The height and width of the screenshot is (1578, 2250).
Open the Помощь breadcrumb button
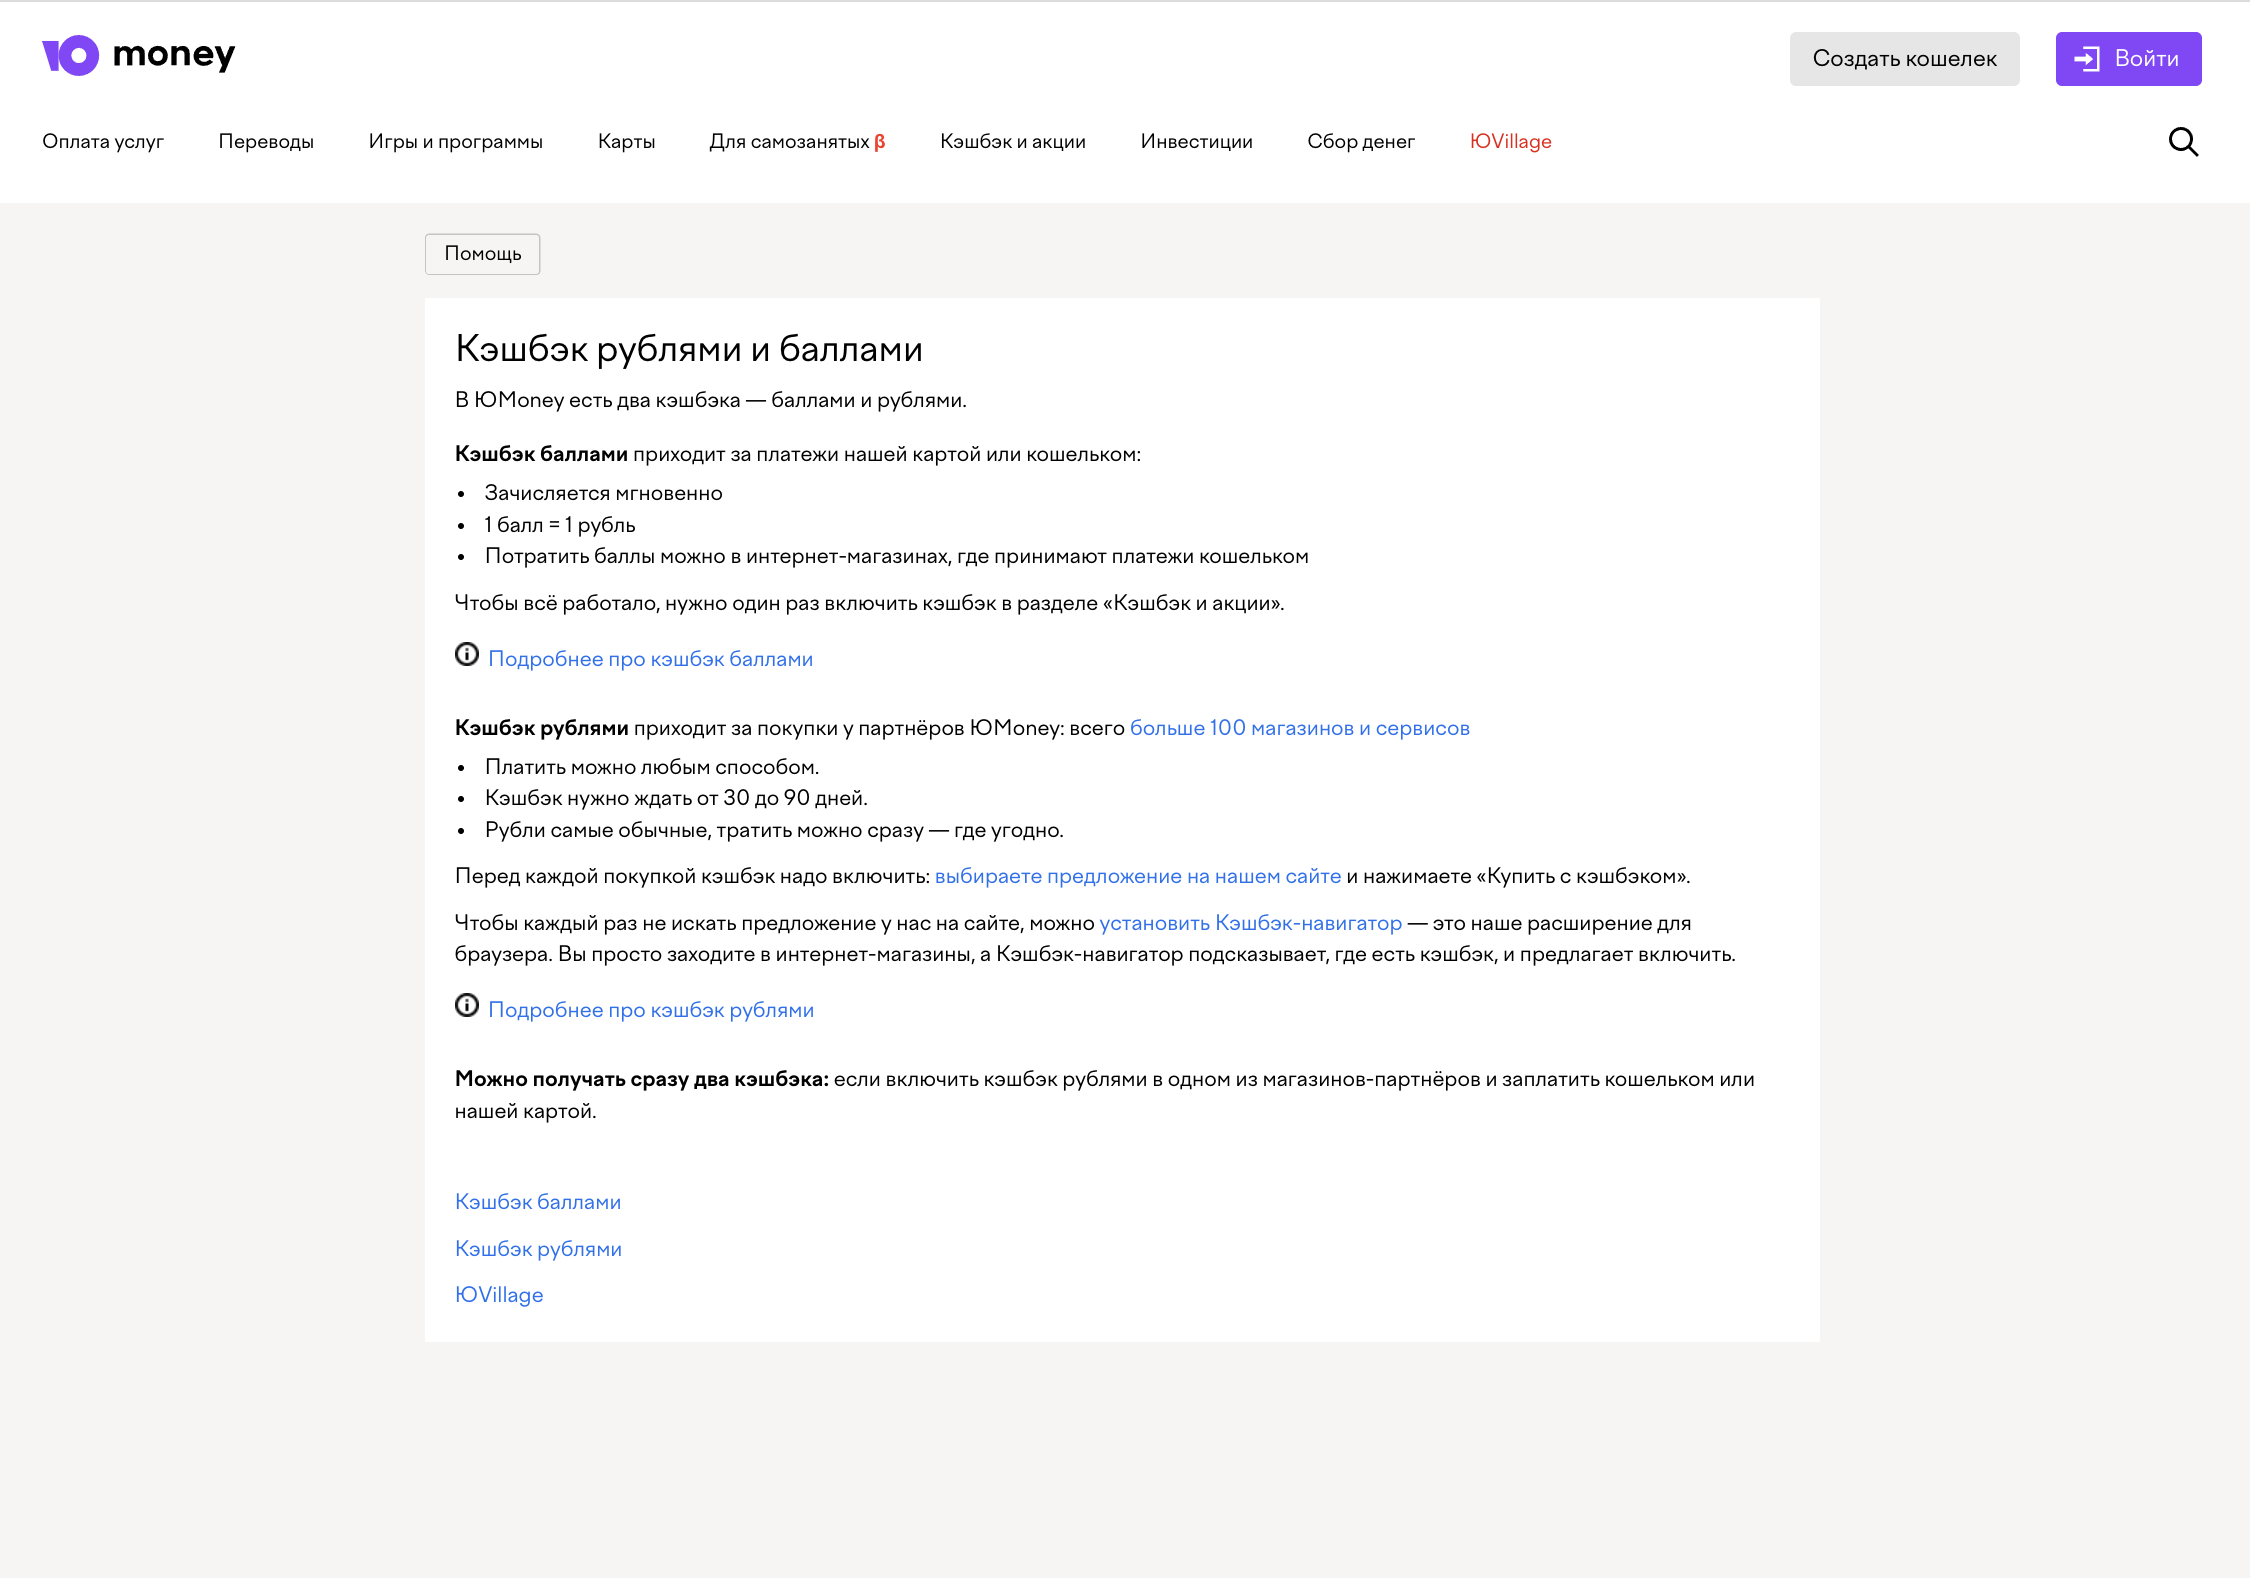point(482,254)
